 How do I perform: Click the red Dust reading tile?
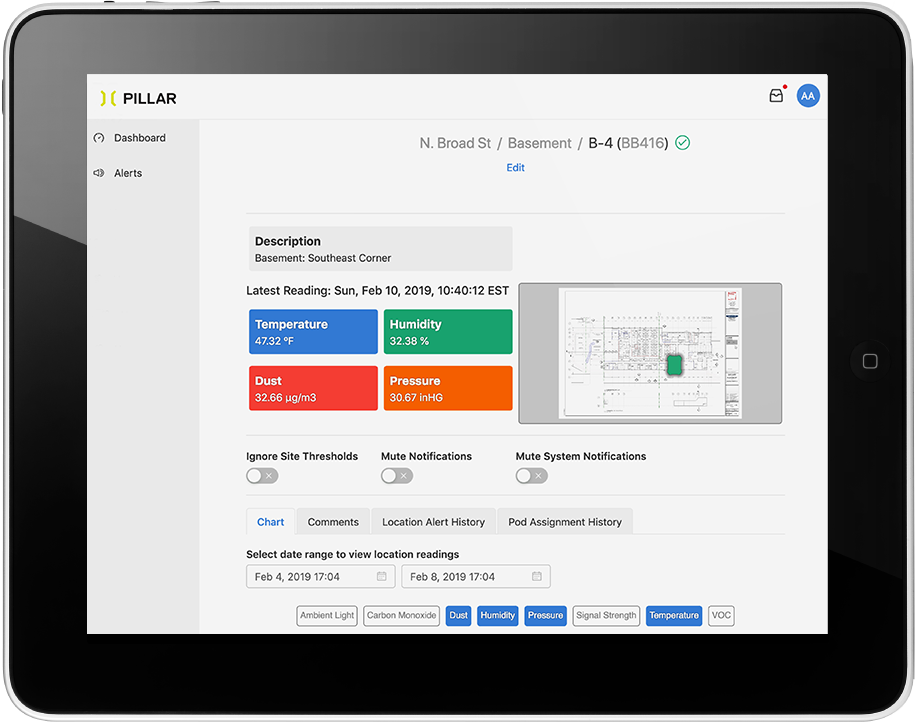click(313, 388)
